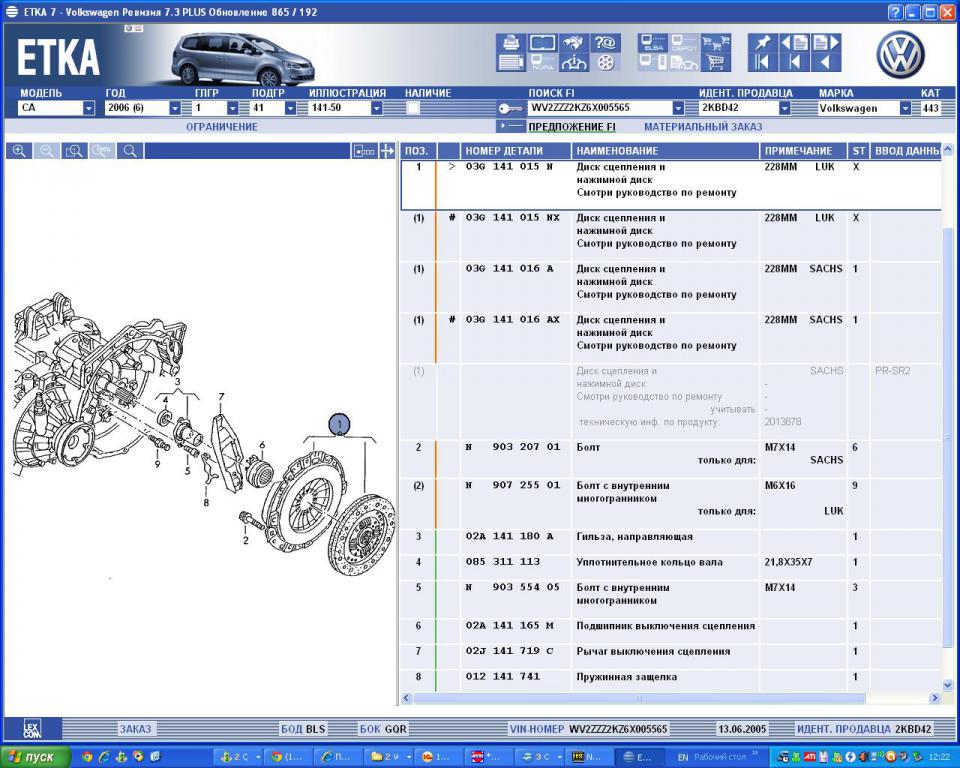Select row N 903 554 05

tap(670, 600)
